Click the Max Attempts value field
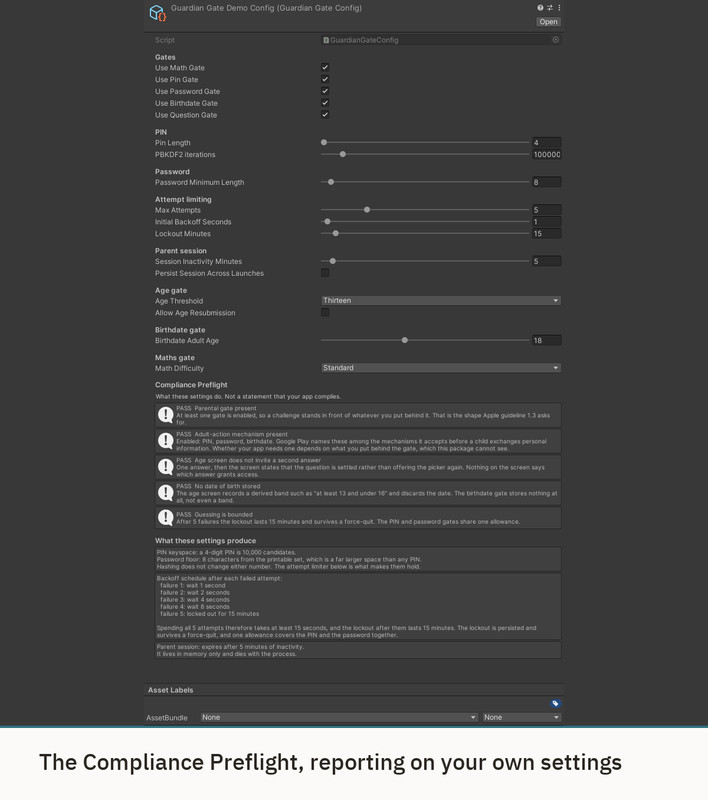The width and height of the screenshot is (708, 800). point(547,210)
